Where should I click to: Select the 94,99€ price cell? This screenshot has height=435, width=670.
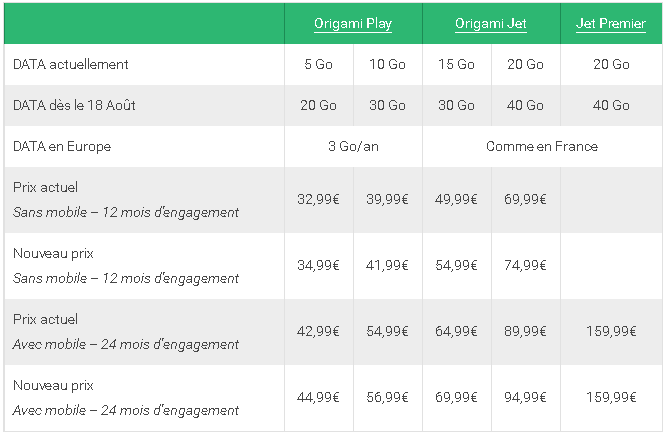click(525, 397)
